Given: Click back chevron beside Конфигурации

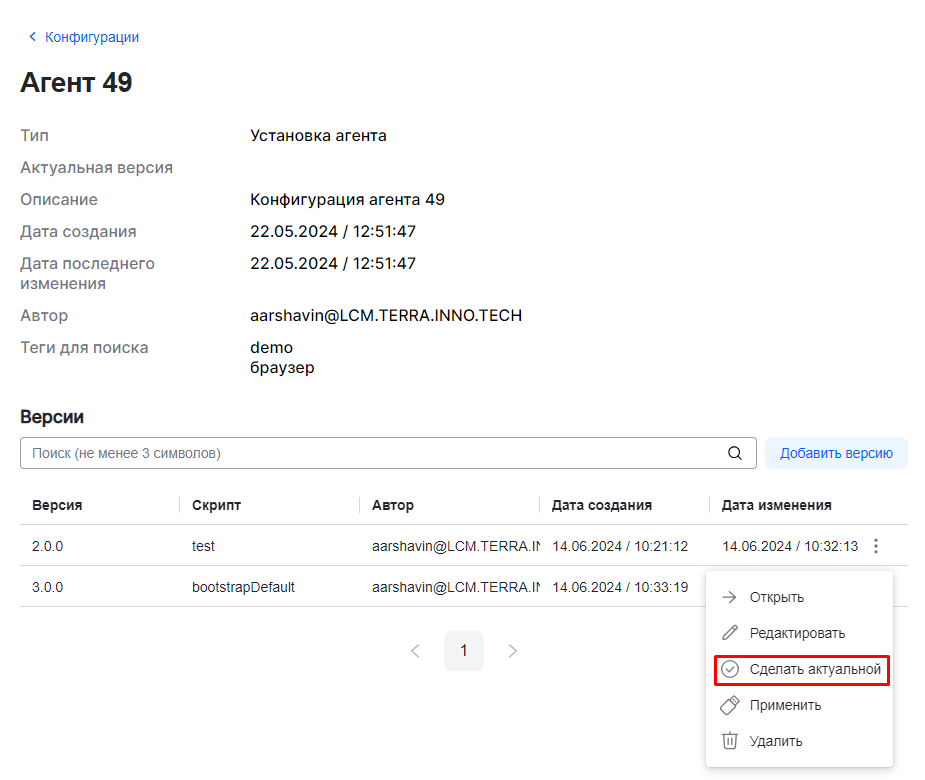Looking at the screenshot, I should click(x=32, y=37).
